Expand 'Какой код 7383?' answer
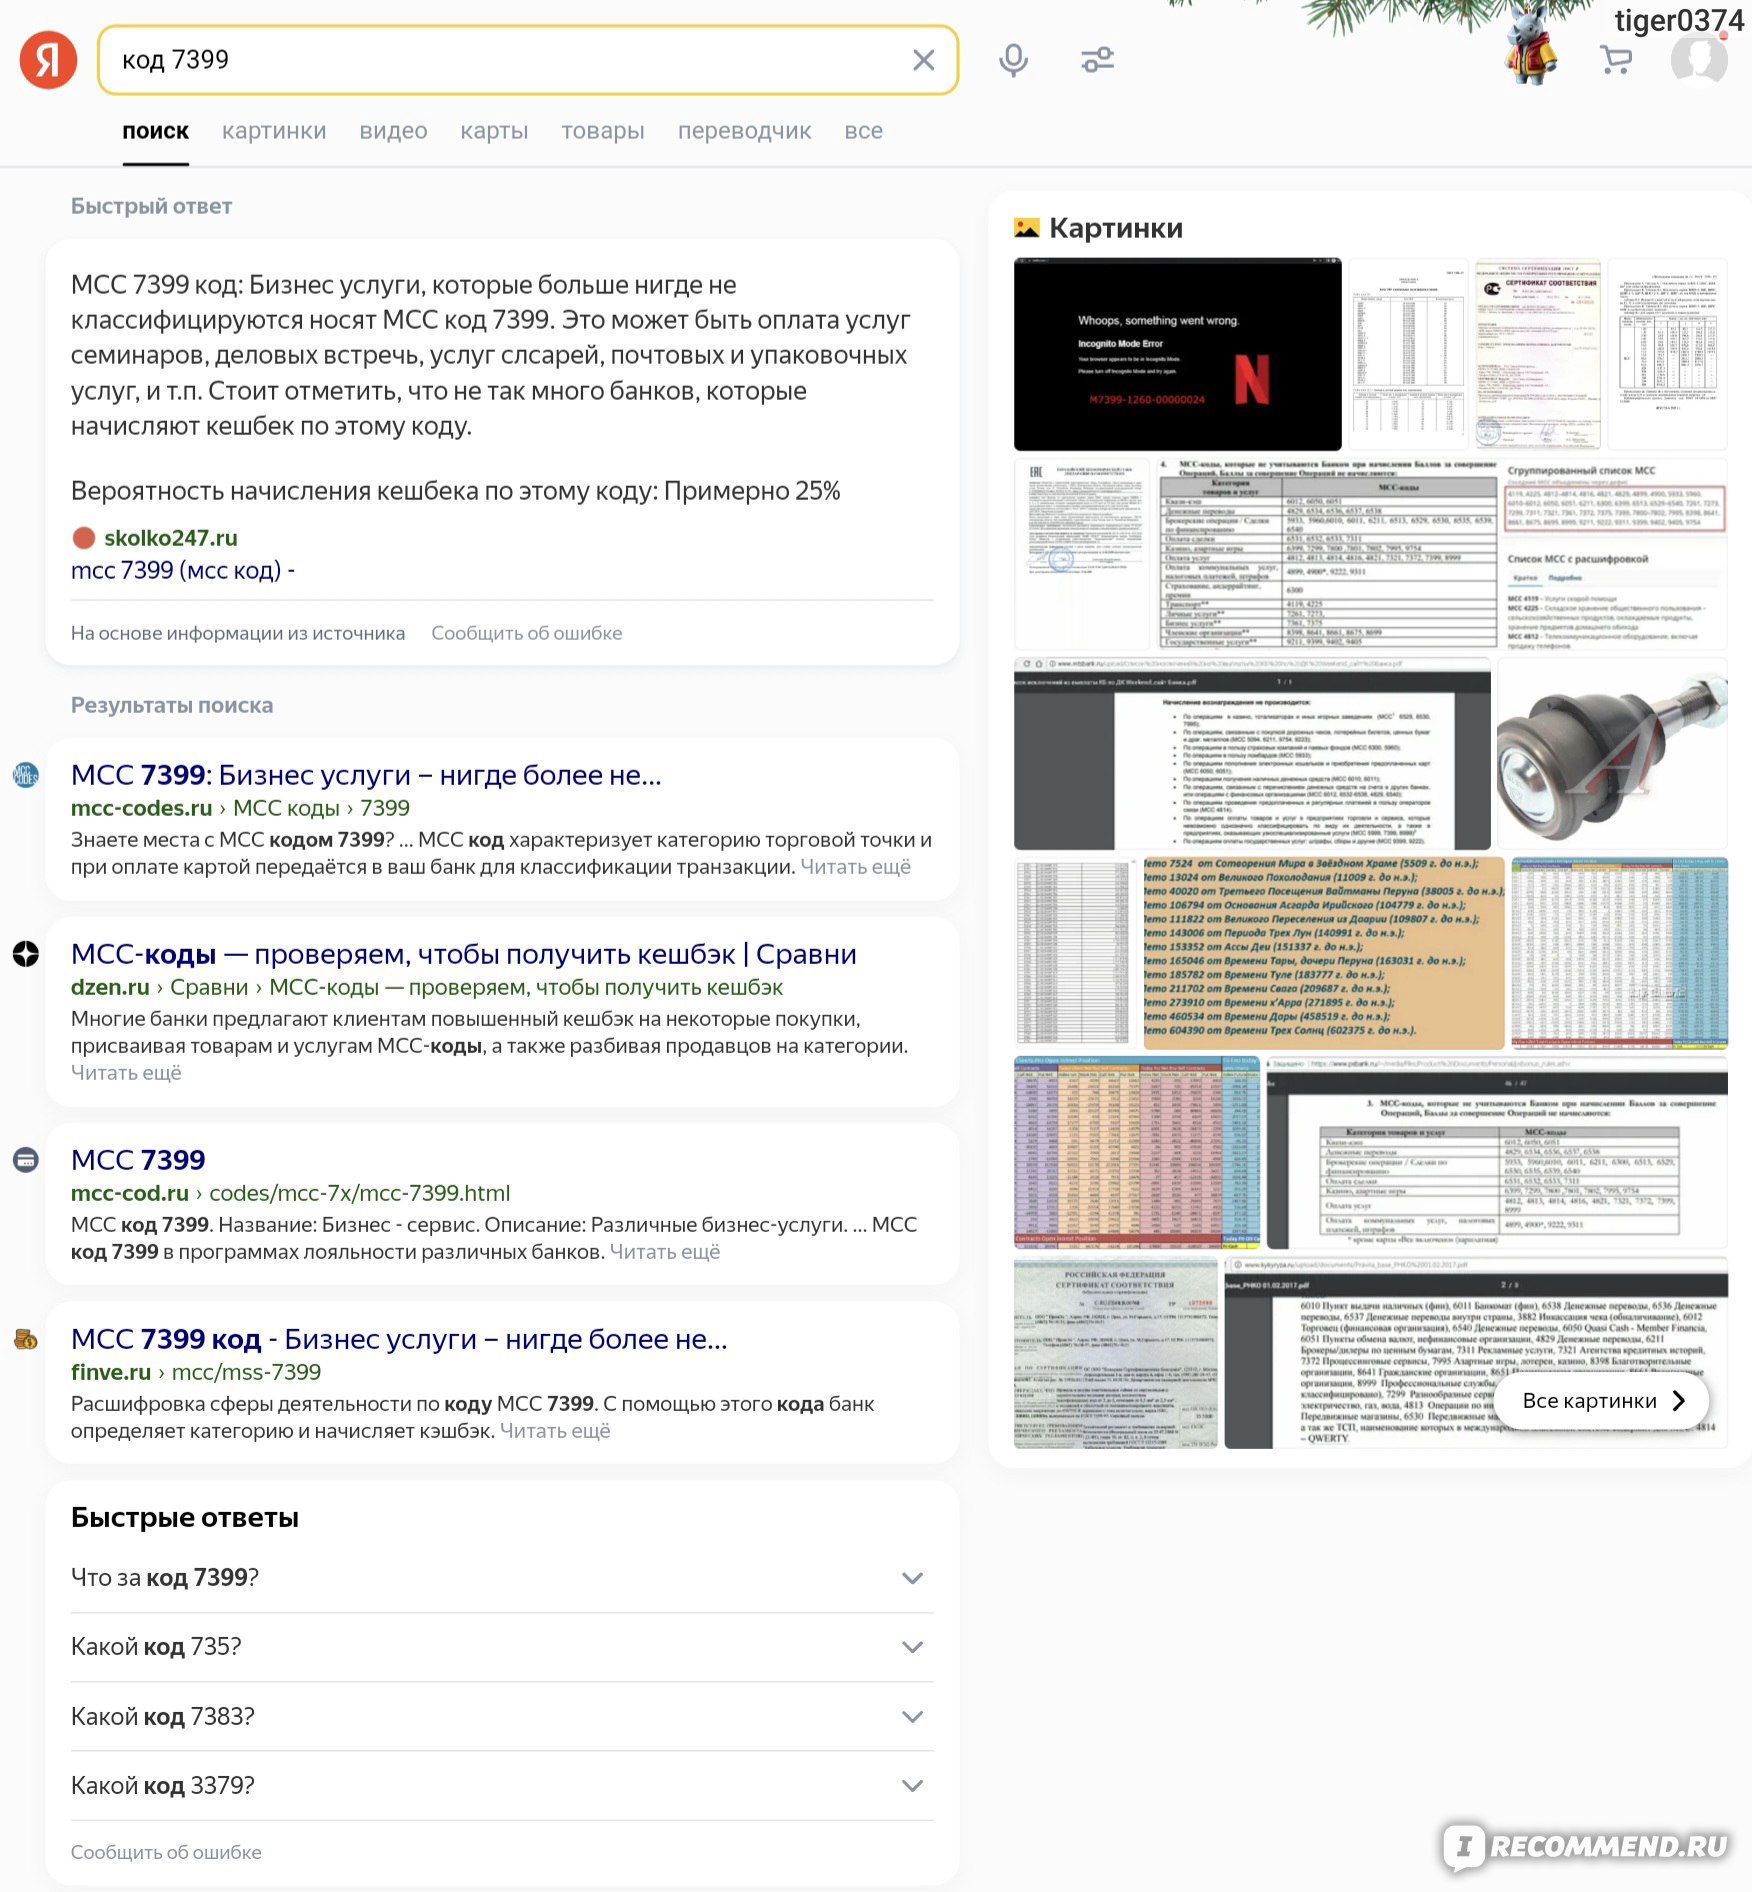The width and height of the screenshot is (1752, 1892). [x=502, y=1716]
